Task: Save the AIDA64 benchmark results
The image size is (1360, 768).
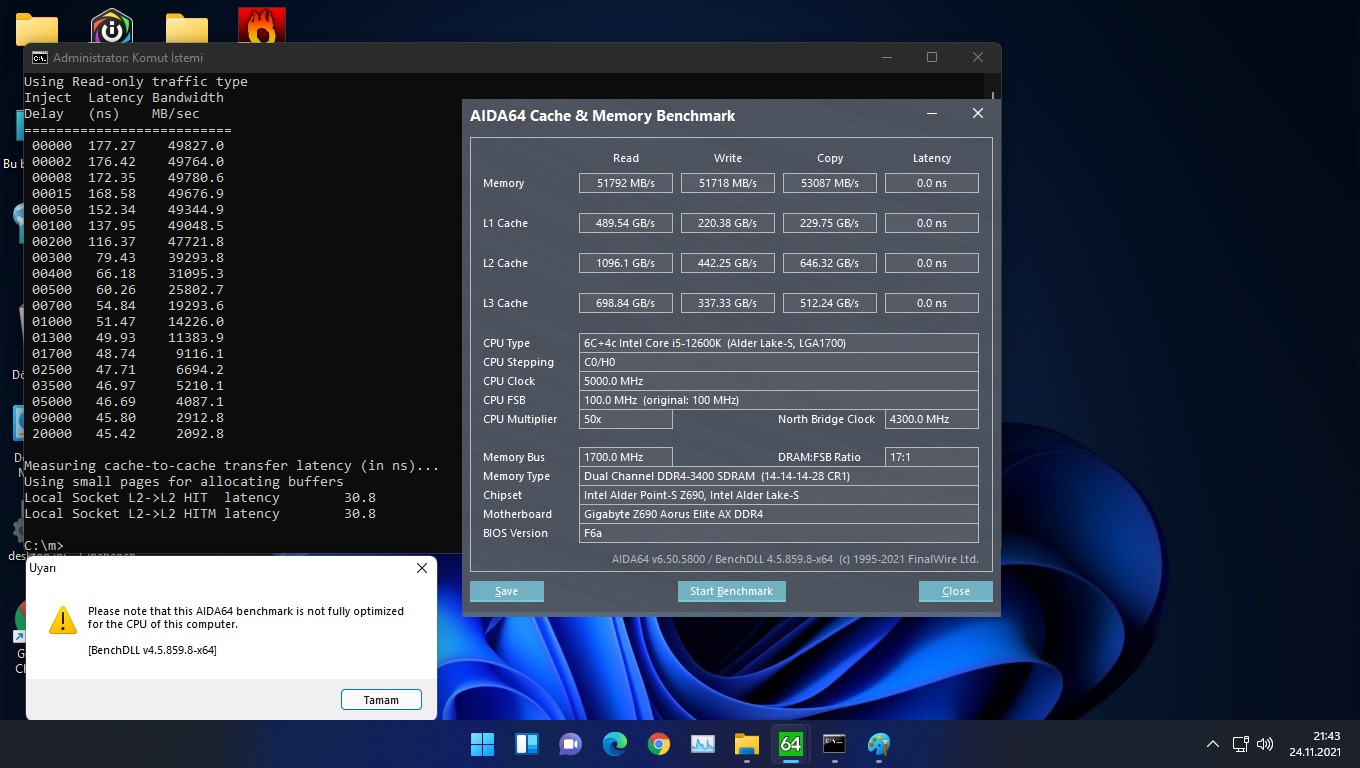Action: (x=507, y=591)
